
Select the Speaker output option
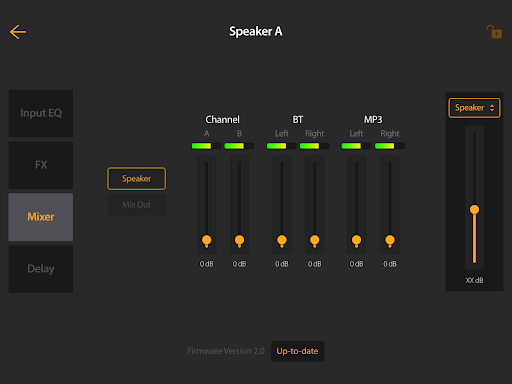coord(136,179)
